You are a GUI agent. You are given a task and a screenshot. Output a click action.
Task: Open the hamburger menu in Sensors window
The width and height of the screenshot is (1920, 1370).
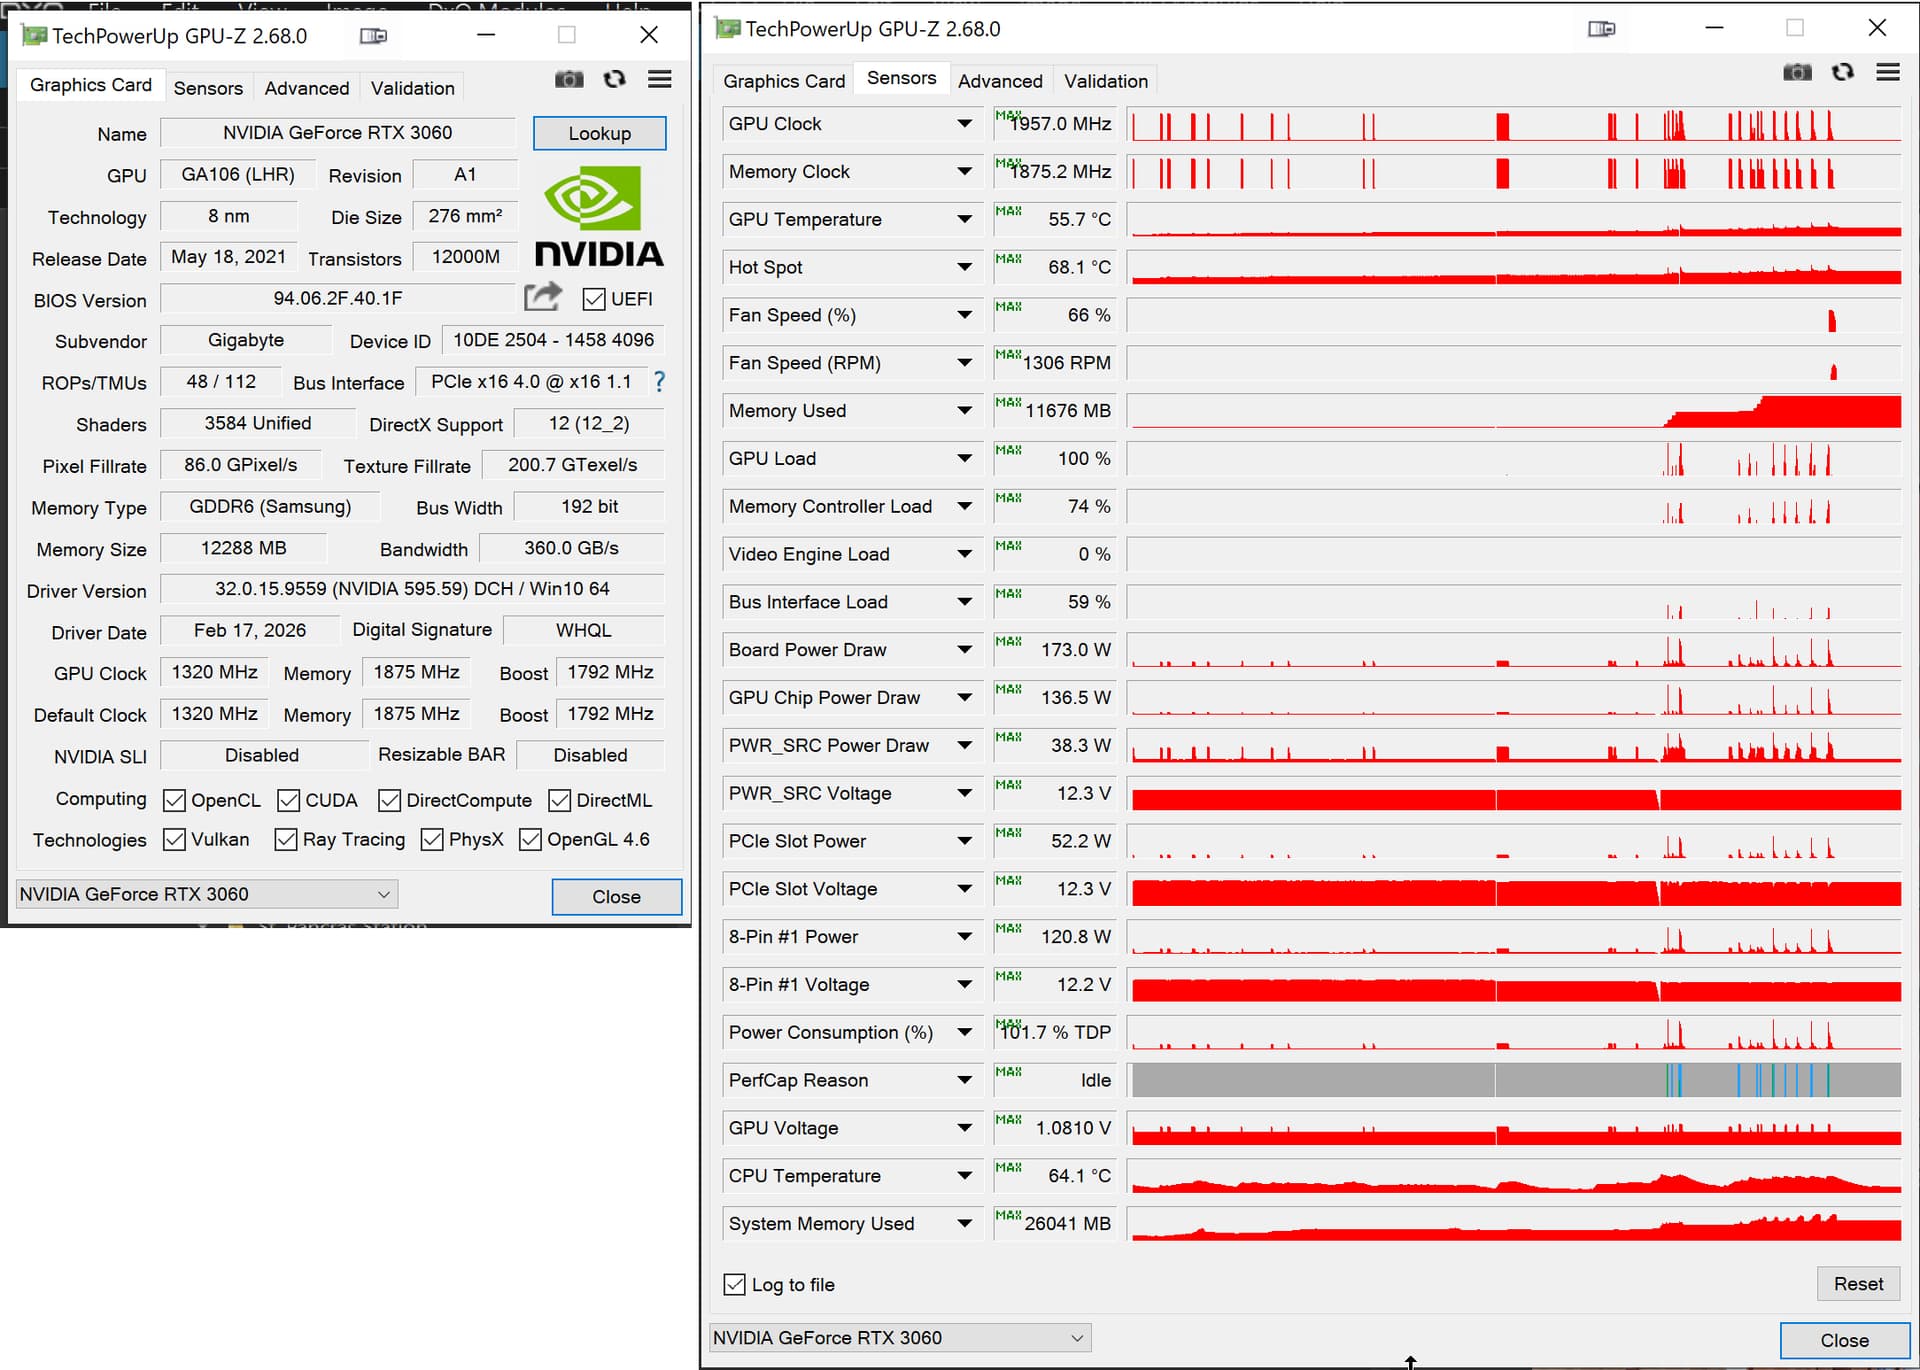click(1887, 73)
